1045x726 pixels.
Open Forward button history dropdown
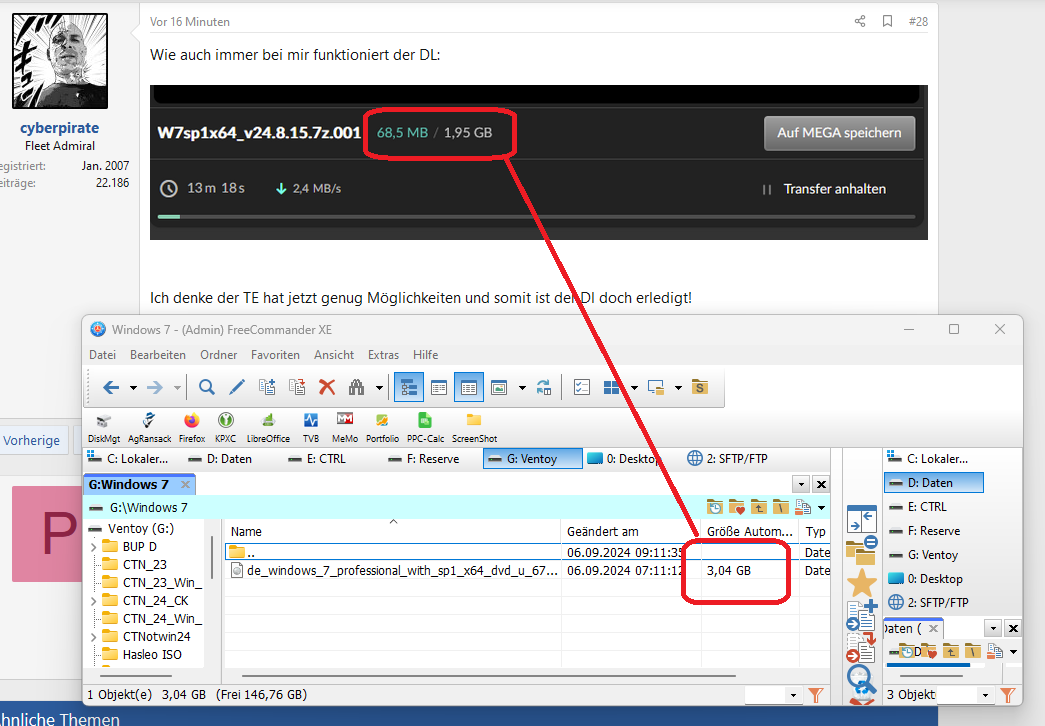point(177,387)
